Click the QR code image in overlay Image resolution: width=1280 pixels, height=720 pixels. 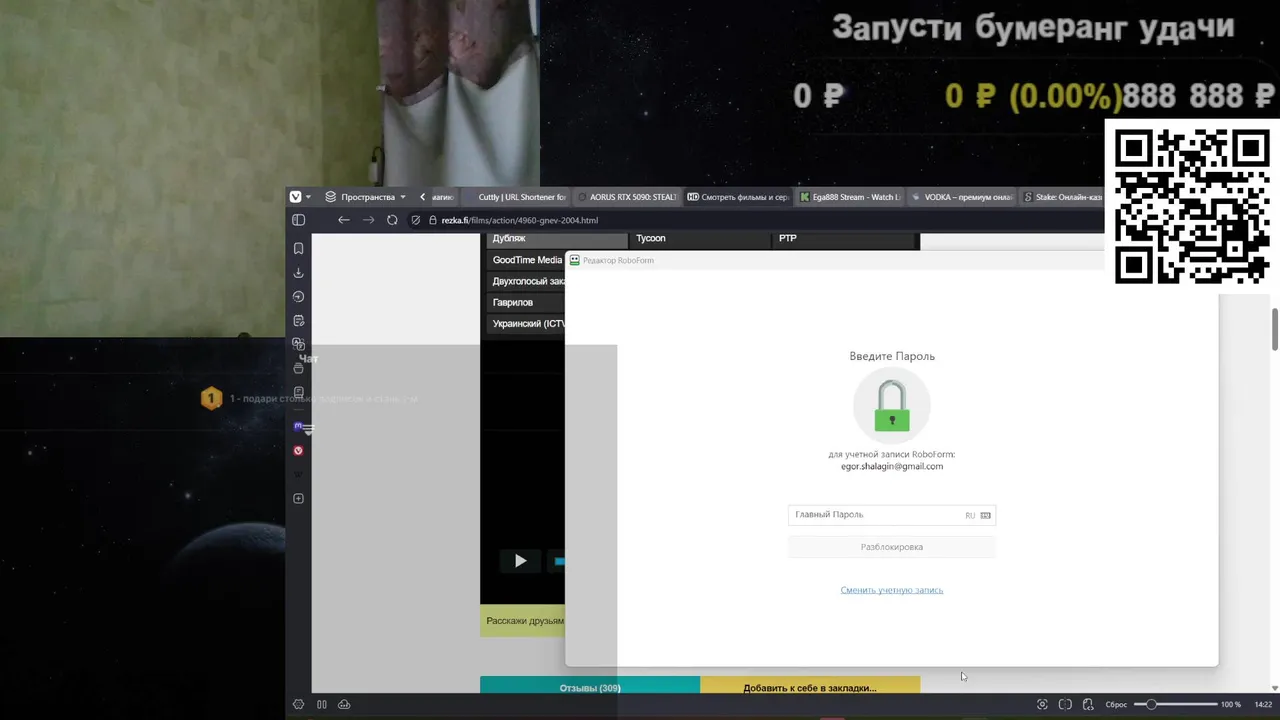pos(1192,207)
